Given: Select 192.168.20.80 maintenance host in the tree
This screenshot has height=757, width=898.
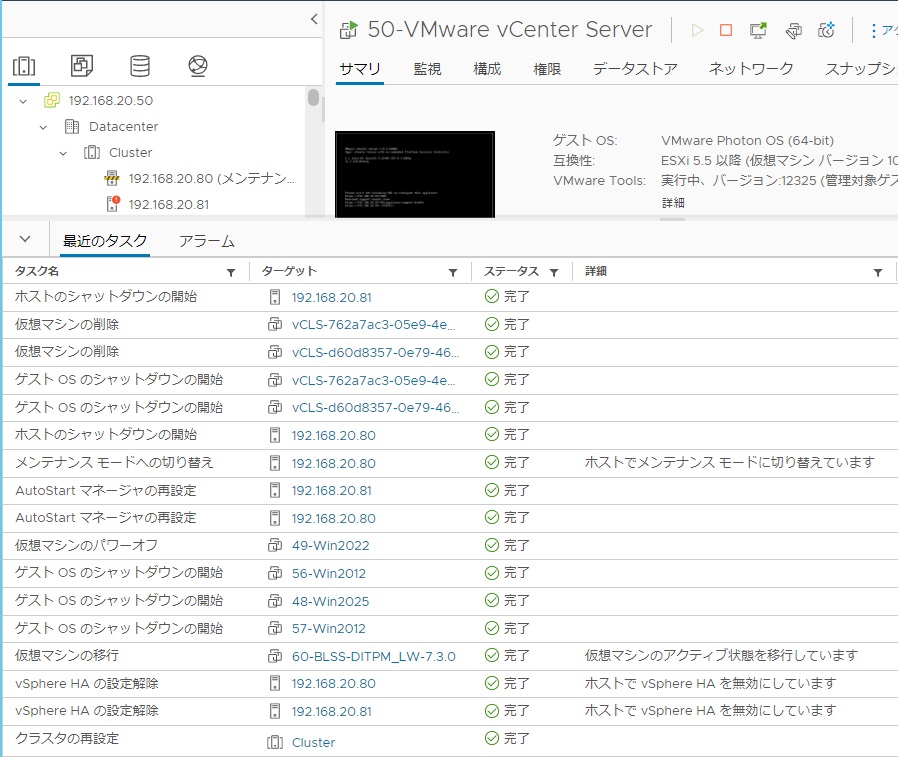Looking at the screenshot, I should pos(211,179).
